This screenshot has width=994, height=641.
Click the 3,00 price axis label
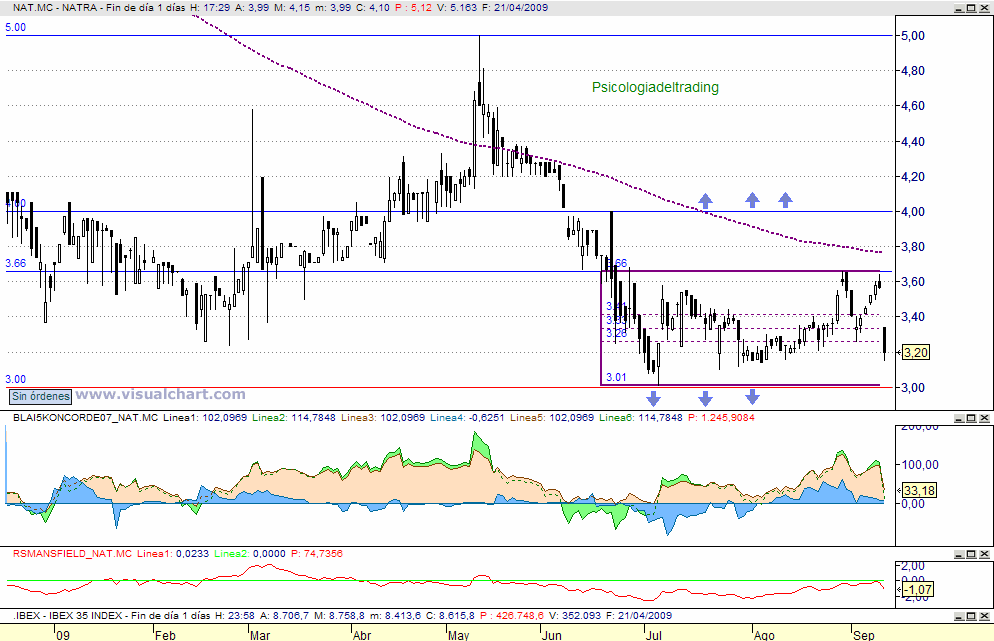click(x=913, y=387)
